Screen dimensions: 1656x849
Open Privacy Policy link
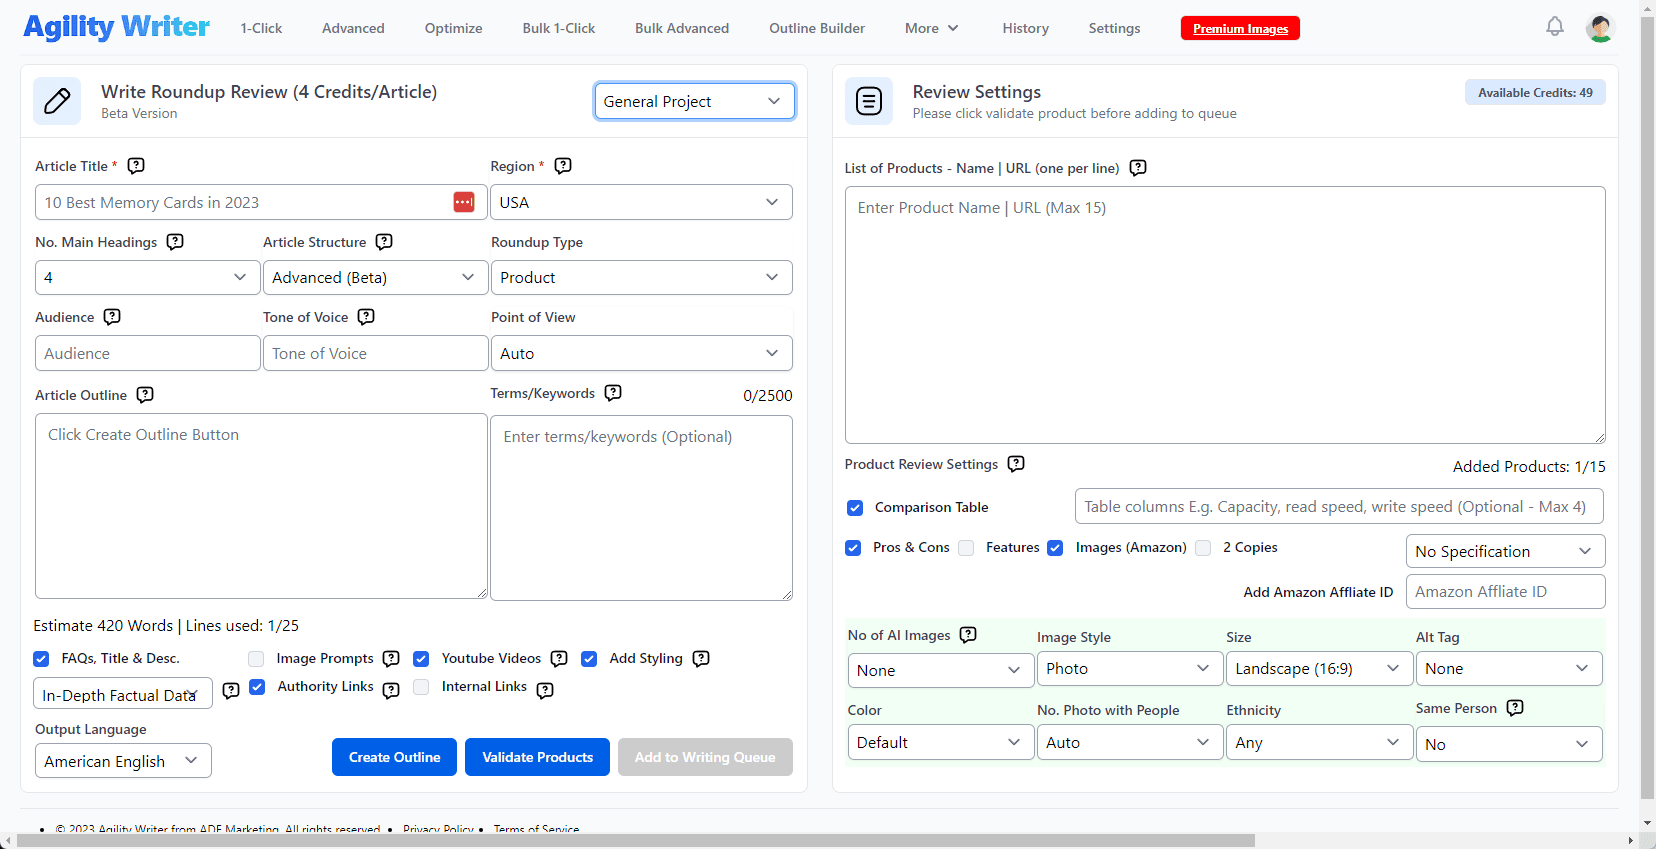tap(438, 829)
